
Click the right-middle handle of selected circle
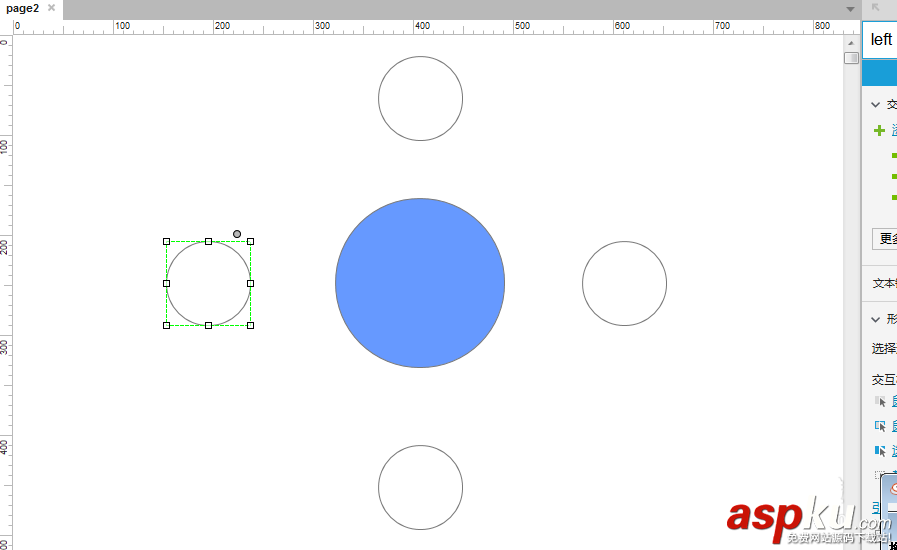(x=251, y=283)
